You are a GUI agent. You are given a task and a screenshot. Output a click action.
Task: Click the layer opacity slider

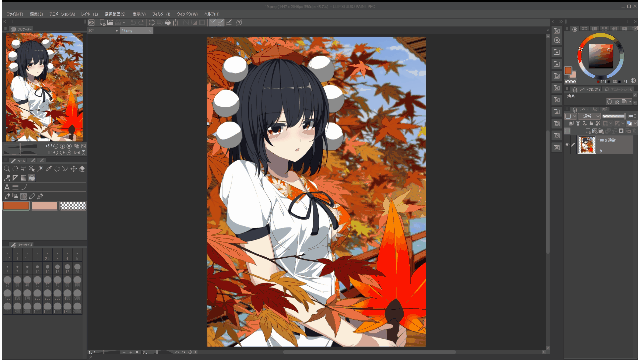614,116
